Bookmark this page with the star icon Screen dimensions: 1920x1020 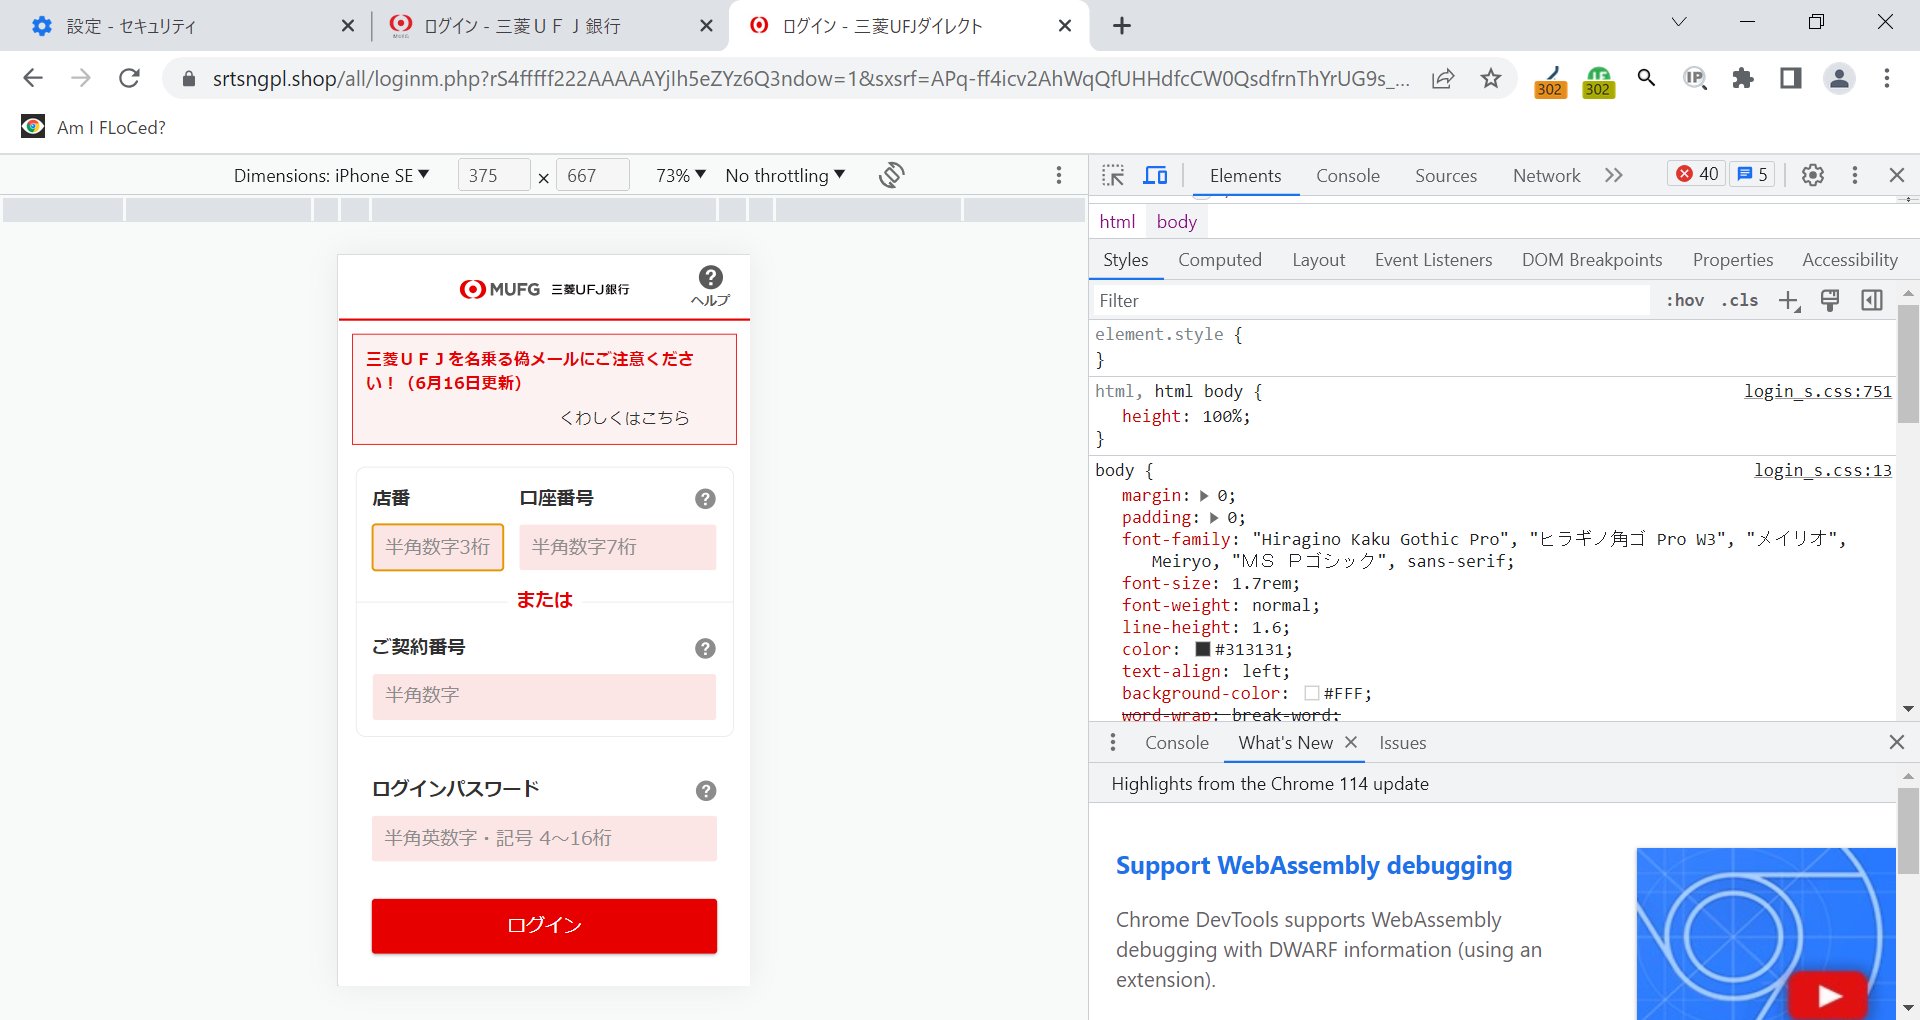(x=1491, y=78)
